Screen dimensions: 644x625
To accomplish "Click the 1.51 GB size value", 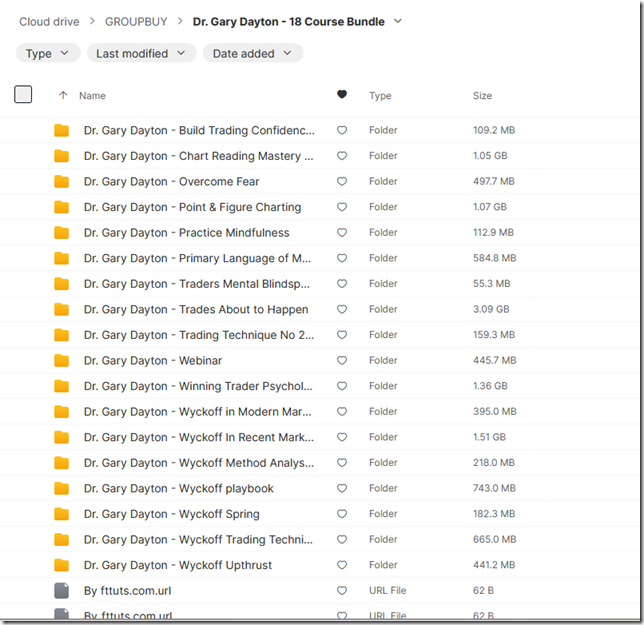I will coord(489,437).
